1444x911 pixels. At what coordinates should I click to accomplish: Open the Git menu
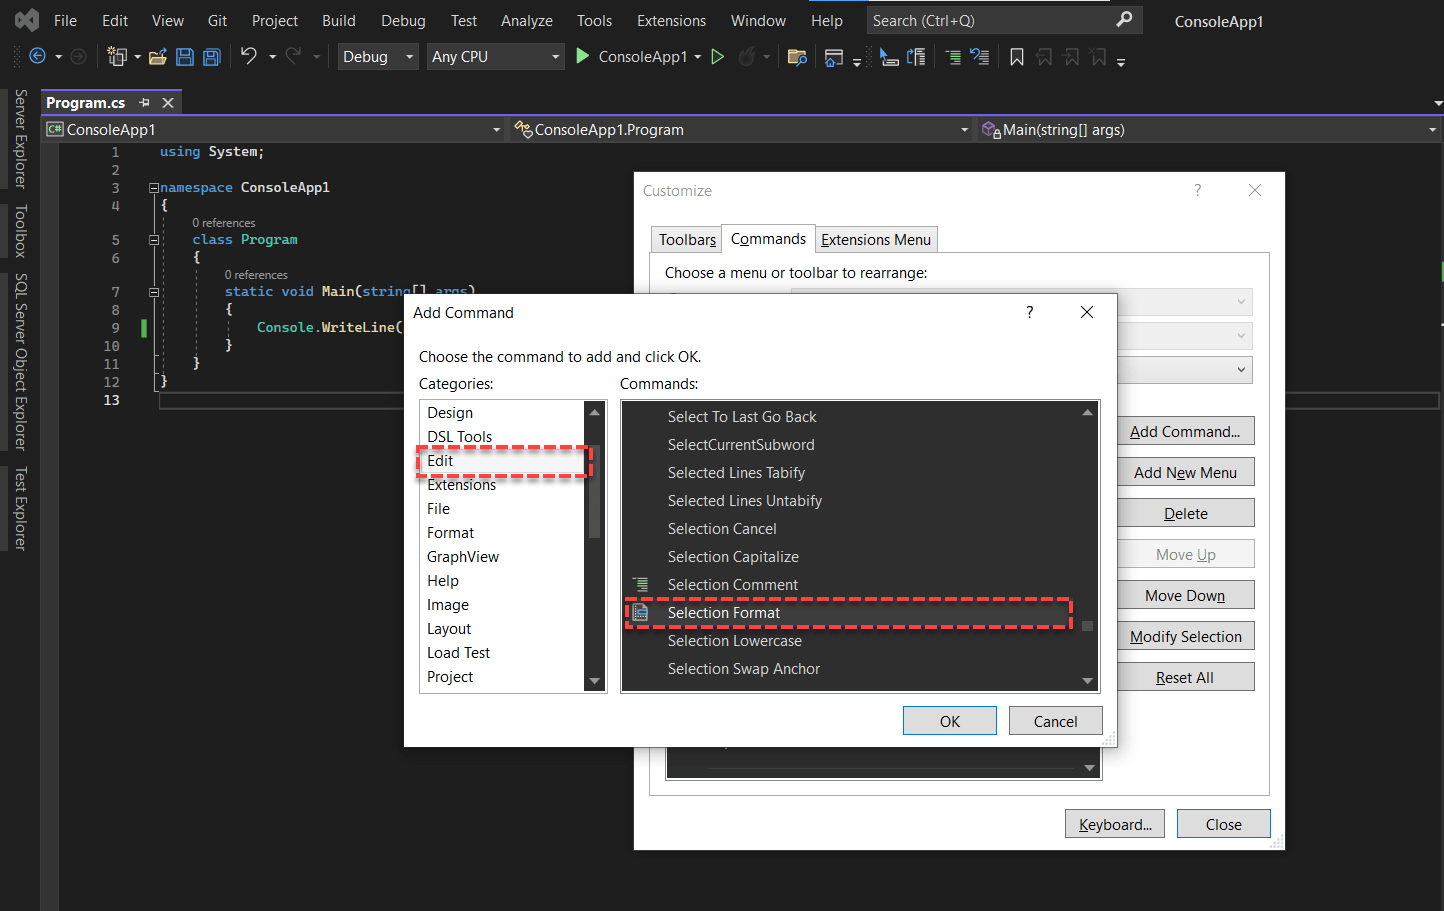click(217, 20)
